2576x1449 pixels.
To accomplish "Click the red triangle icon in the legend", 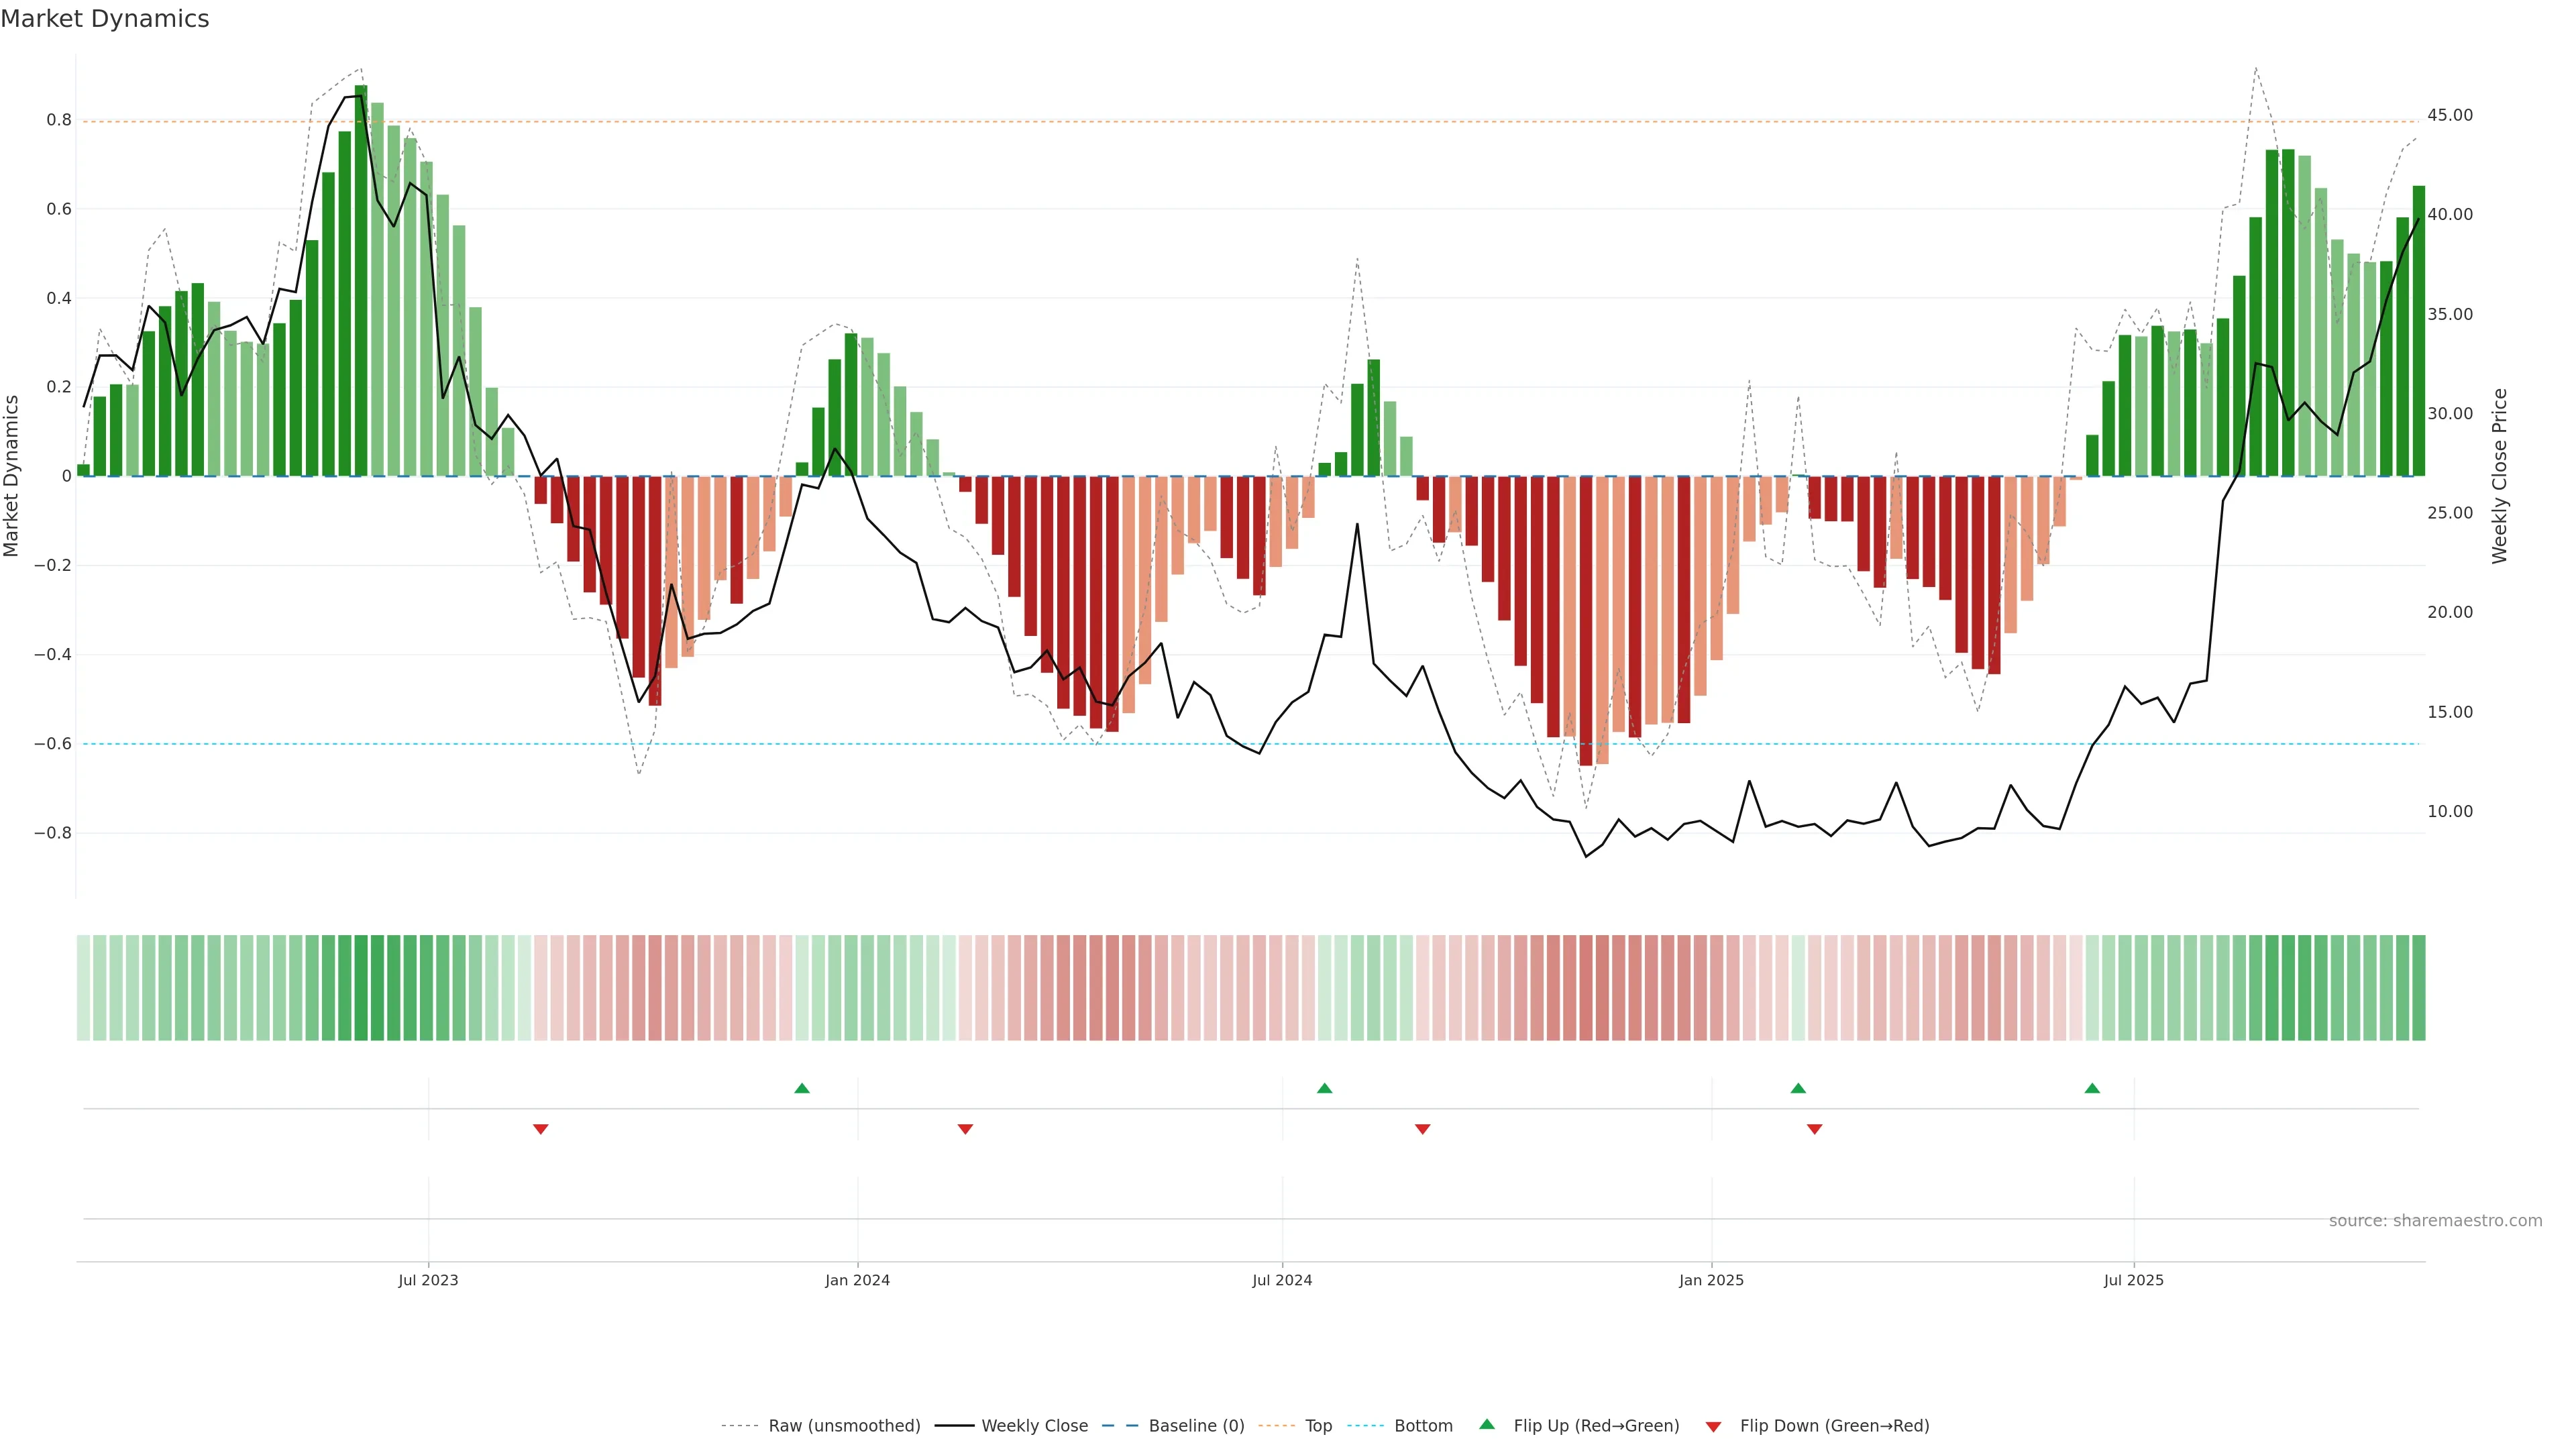I will click(x=1713, y=1427).
